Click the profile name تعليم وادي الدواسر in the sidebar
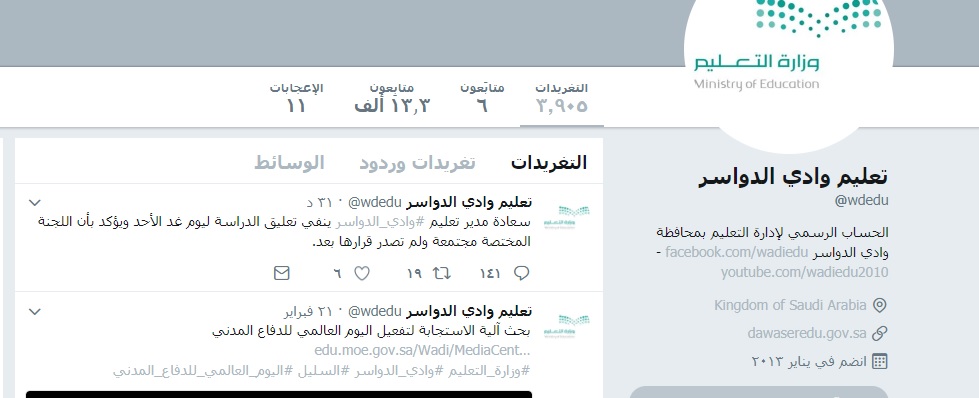 point(793,177)
